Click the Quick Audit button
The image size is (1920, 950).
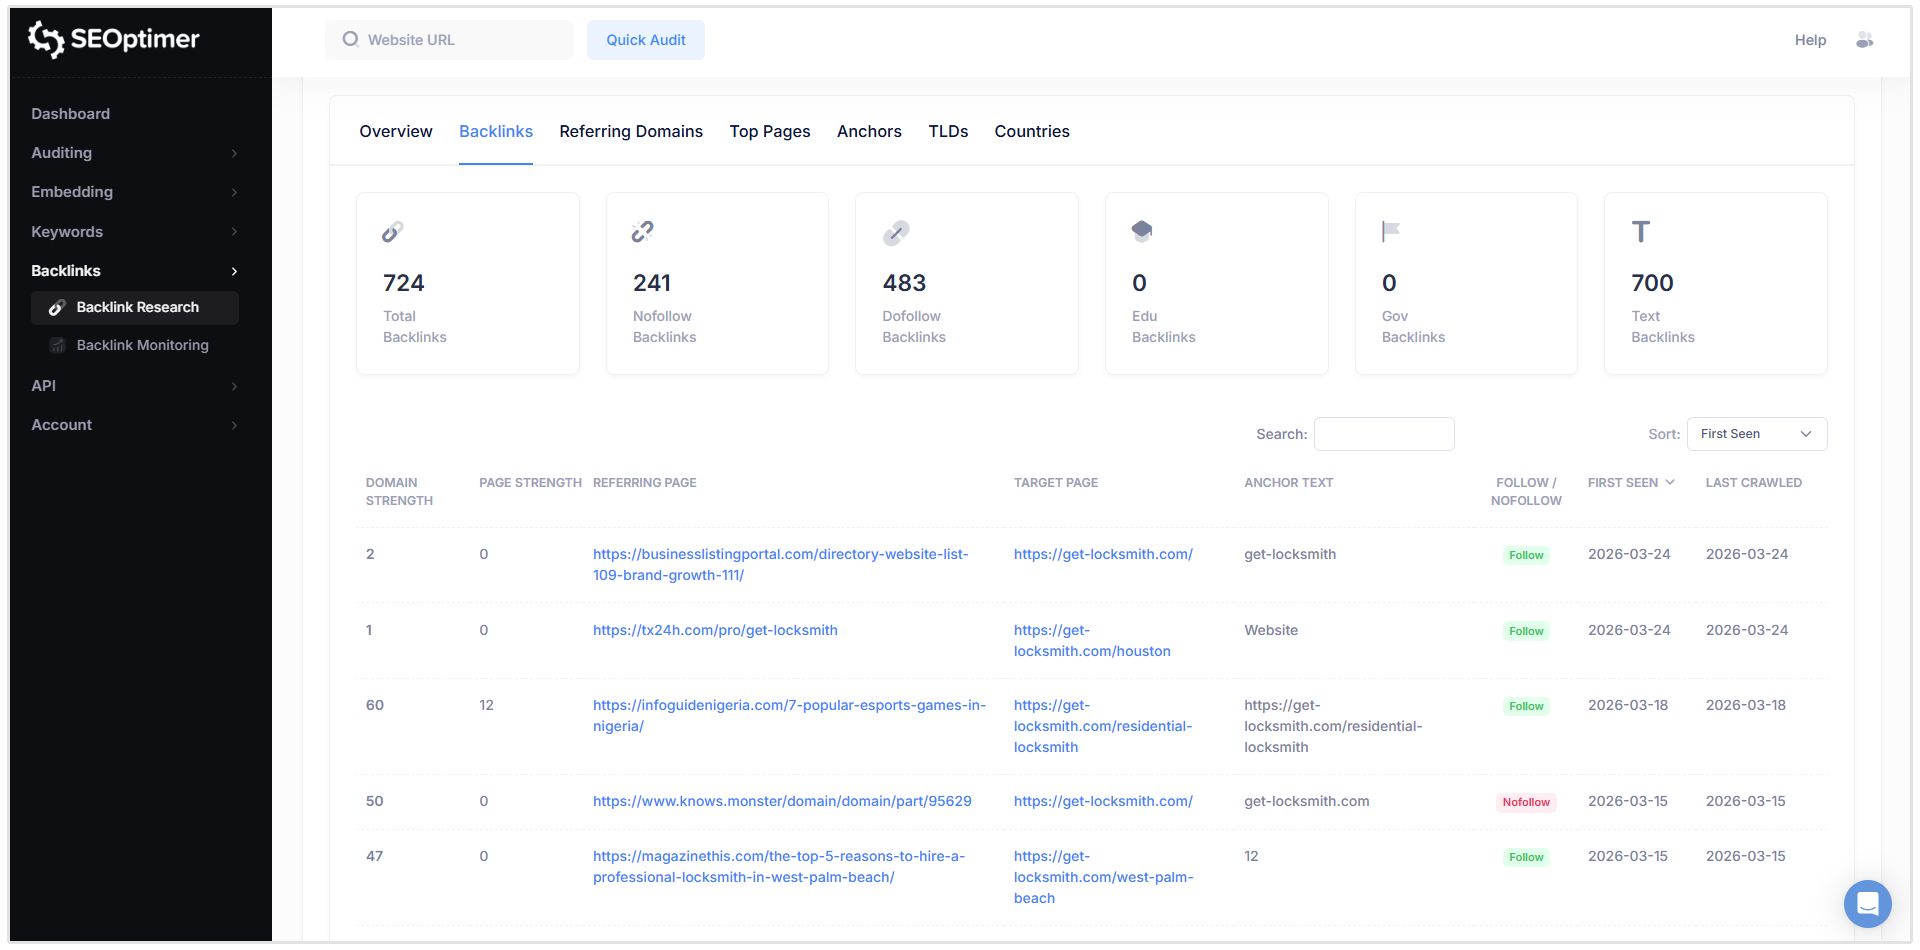(x=645, y=39)
